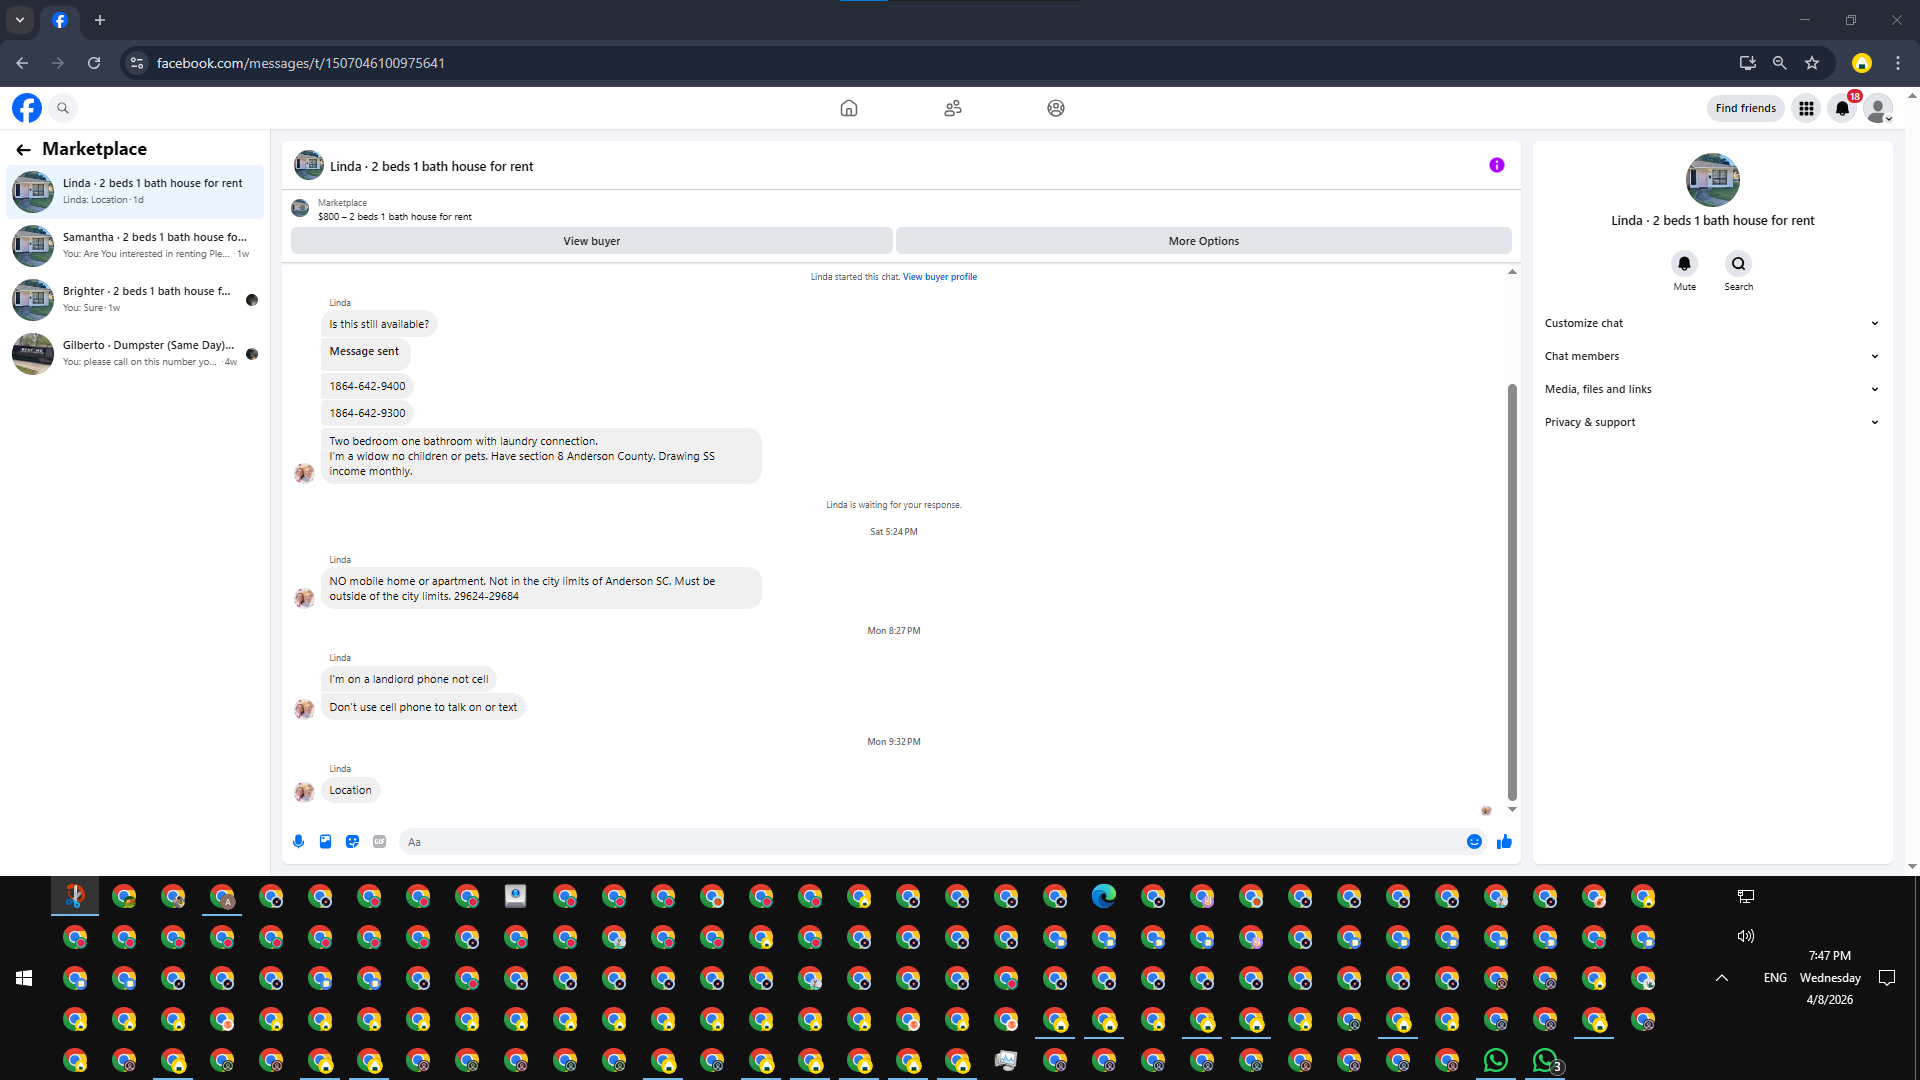Open Facebook notifications bell
1920x1080 pixels.
(x=1842, y=108)
